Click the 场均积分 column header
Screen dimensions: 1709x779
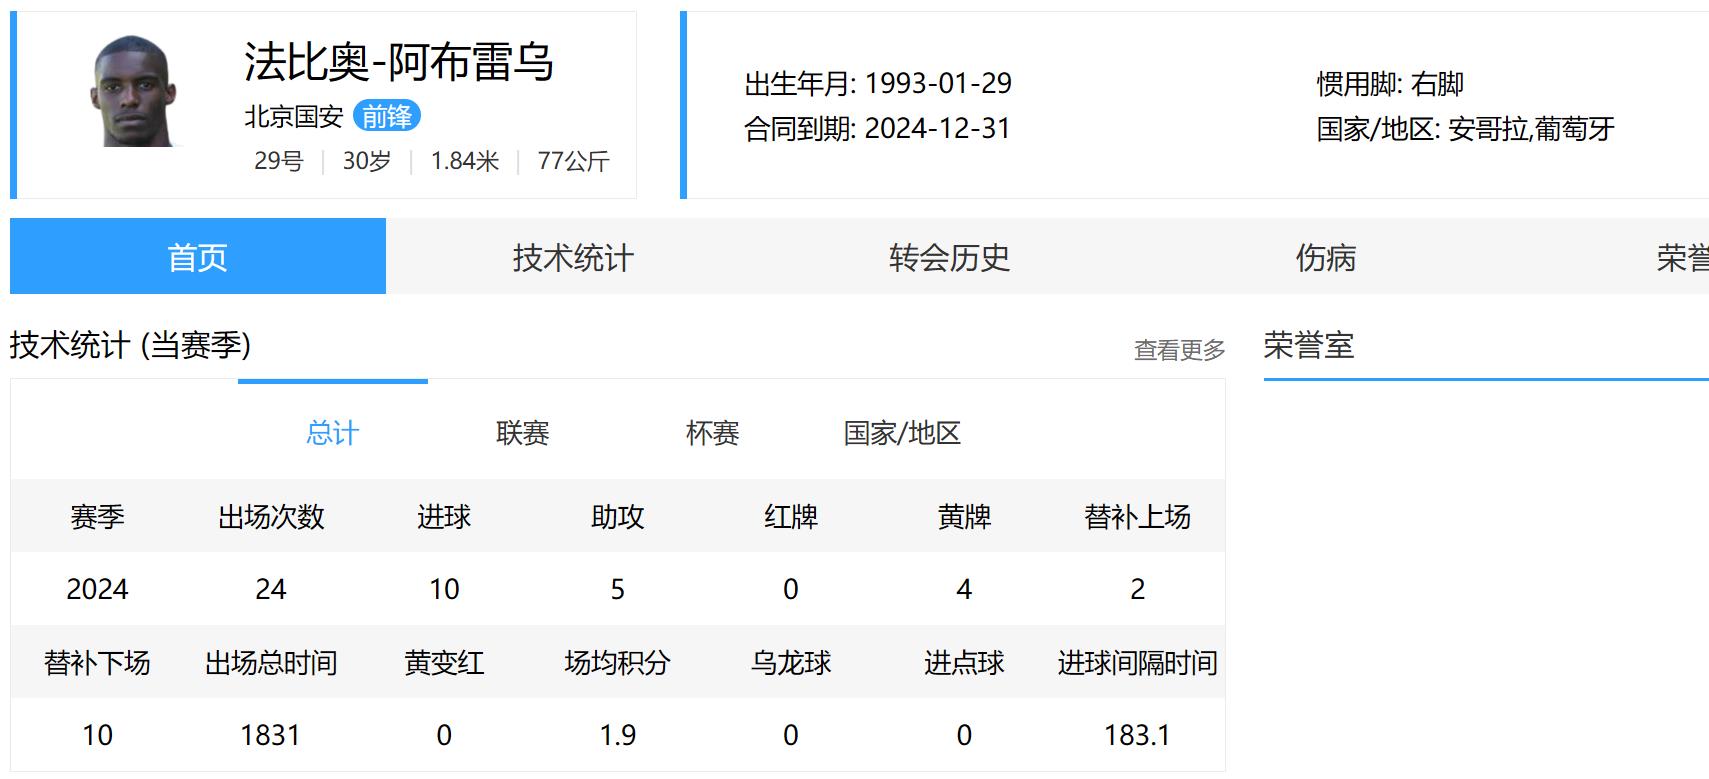point(617,663)
